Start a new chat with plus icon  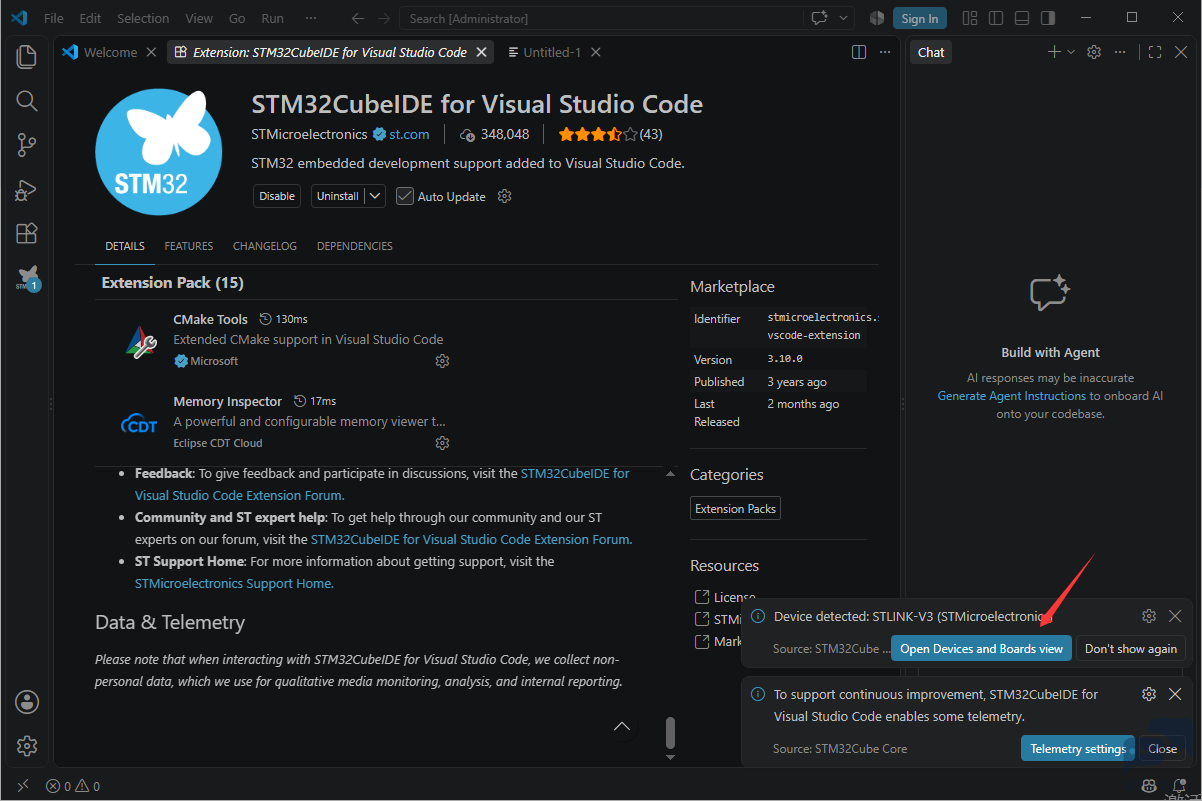[1054, 52]
